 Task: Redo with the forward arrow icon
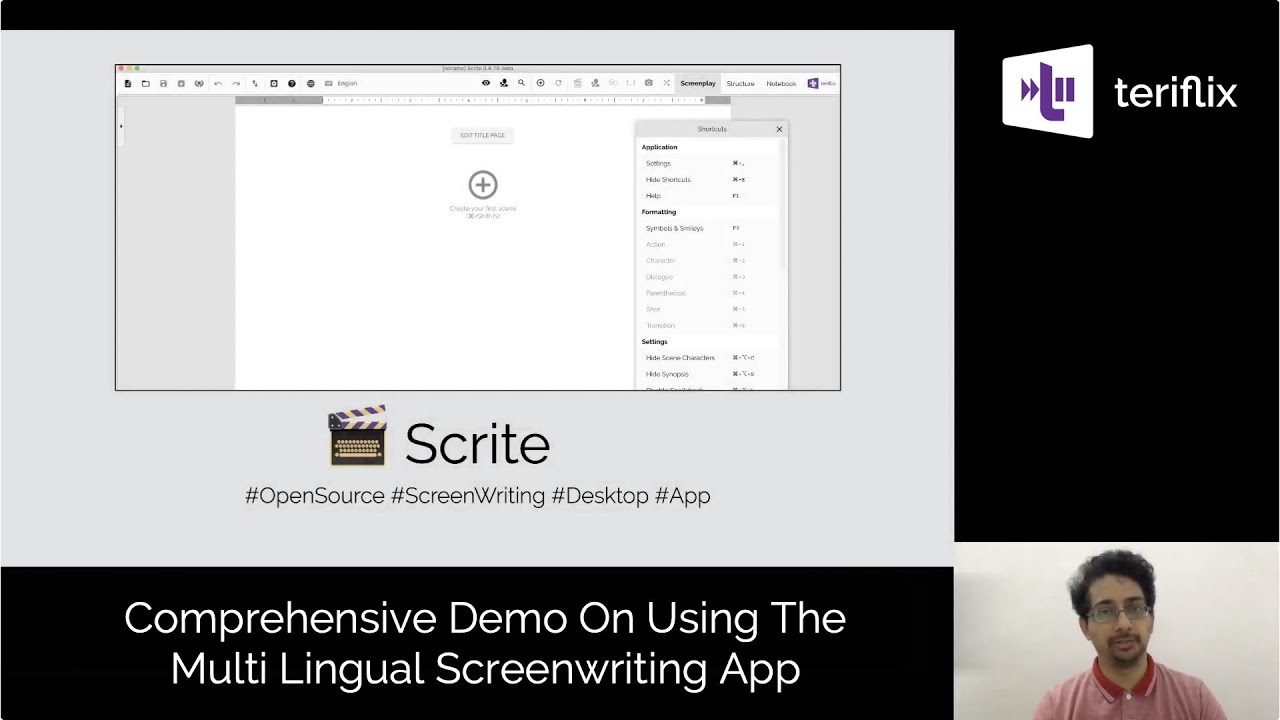tap(236, 83)
